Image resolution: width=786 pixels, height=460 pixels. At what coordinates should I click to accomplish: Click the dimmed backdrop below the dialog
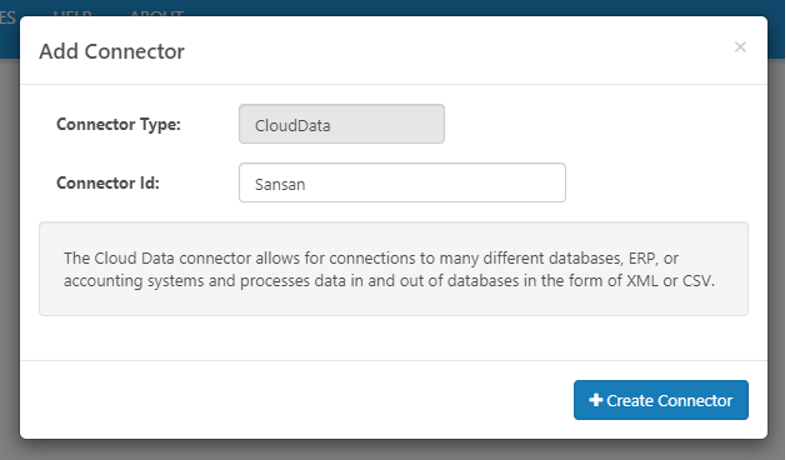[x=393, y=449]
